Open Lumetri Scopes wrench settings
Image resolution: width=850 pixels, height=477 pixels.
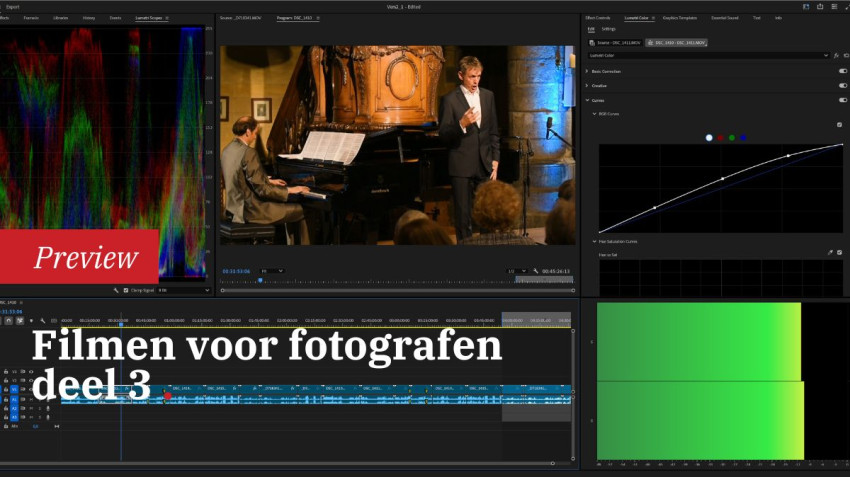tap(116, 291)
